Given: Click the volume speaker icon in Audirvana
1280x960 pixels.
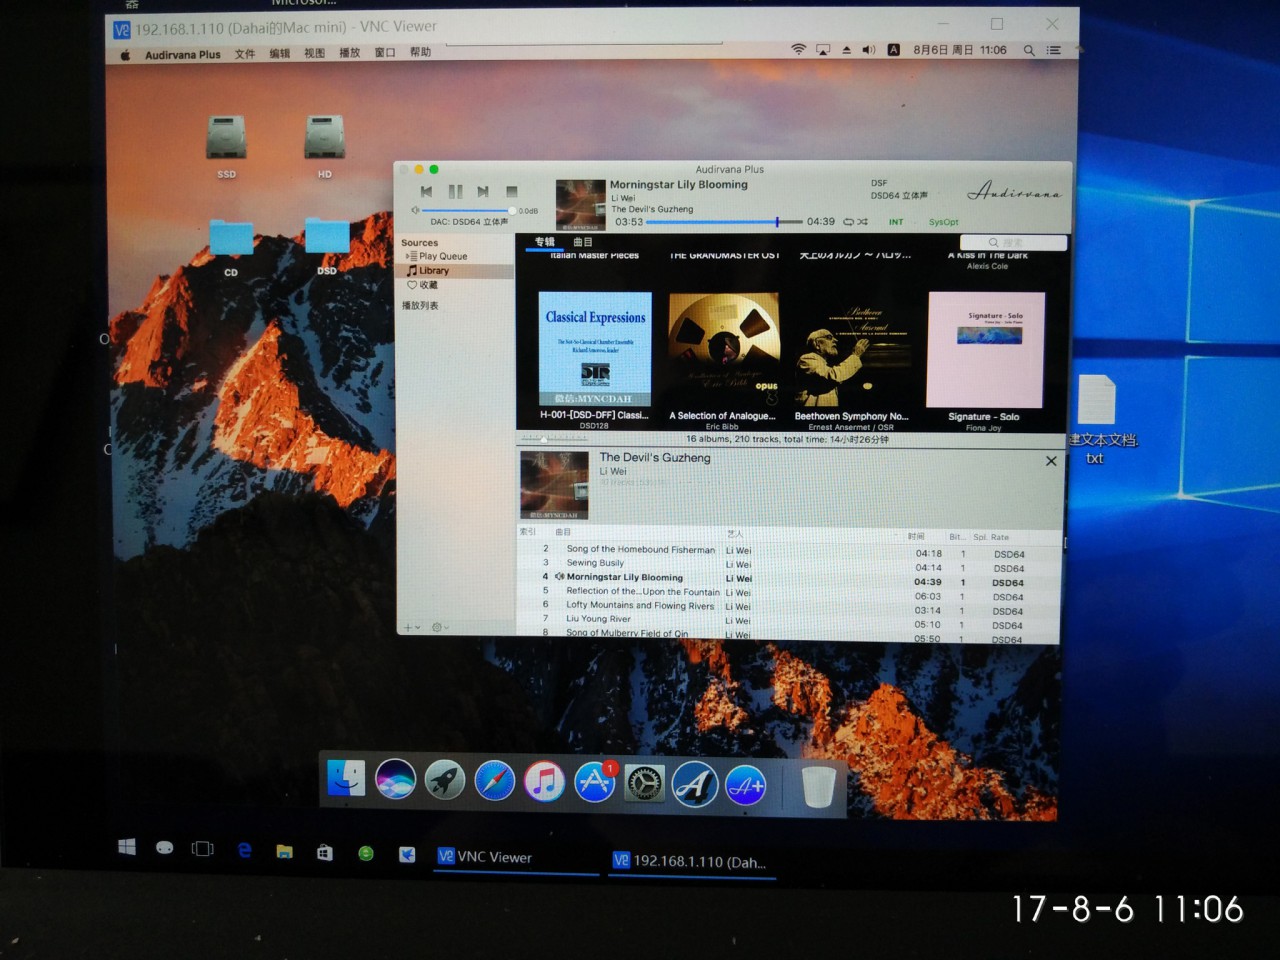Looking at the screenshot, I should (x=415, y=210).
